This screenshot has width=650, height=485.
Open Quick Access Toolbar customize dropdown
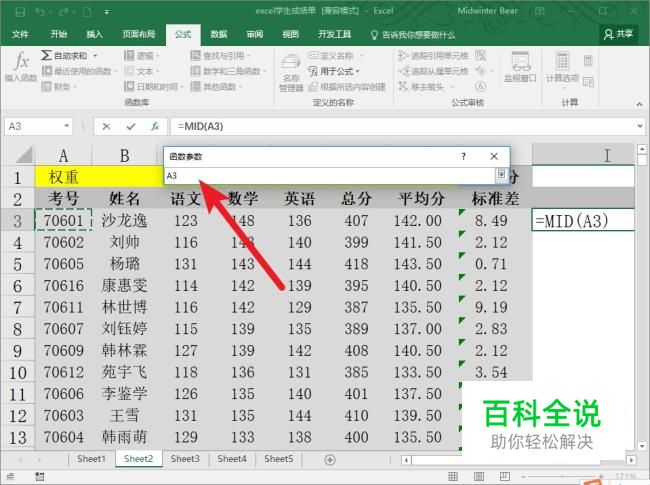point(107,12)
